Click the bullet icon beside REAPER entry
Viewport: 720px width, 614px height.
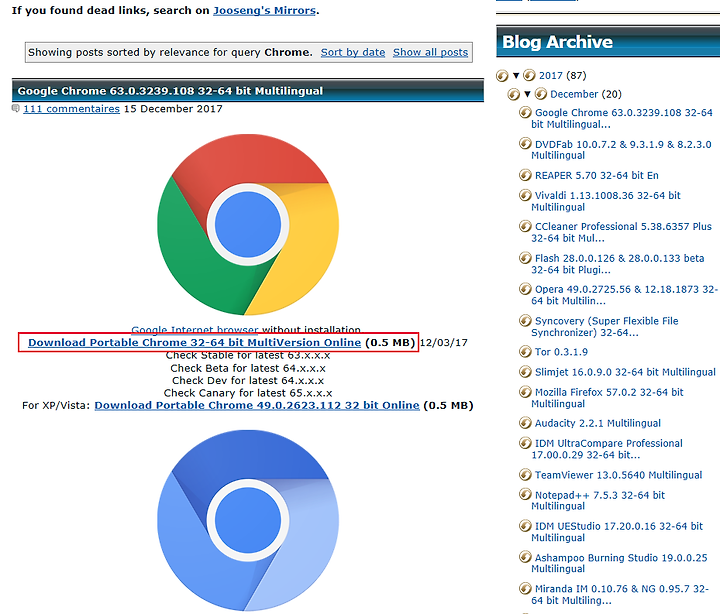(525, 175)
